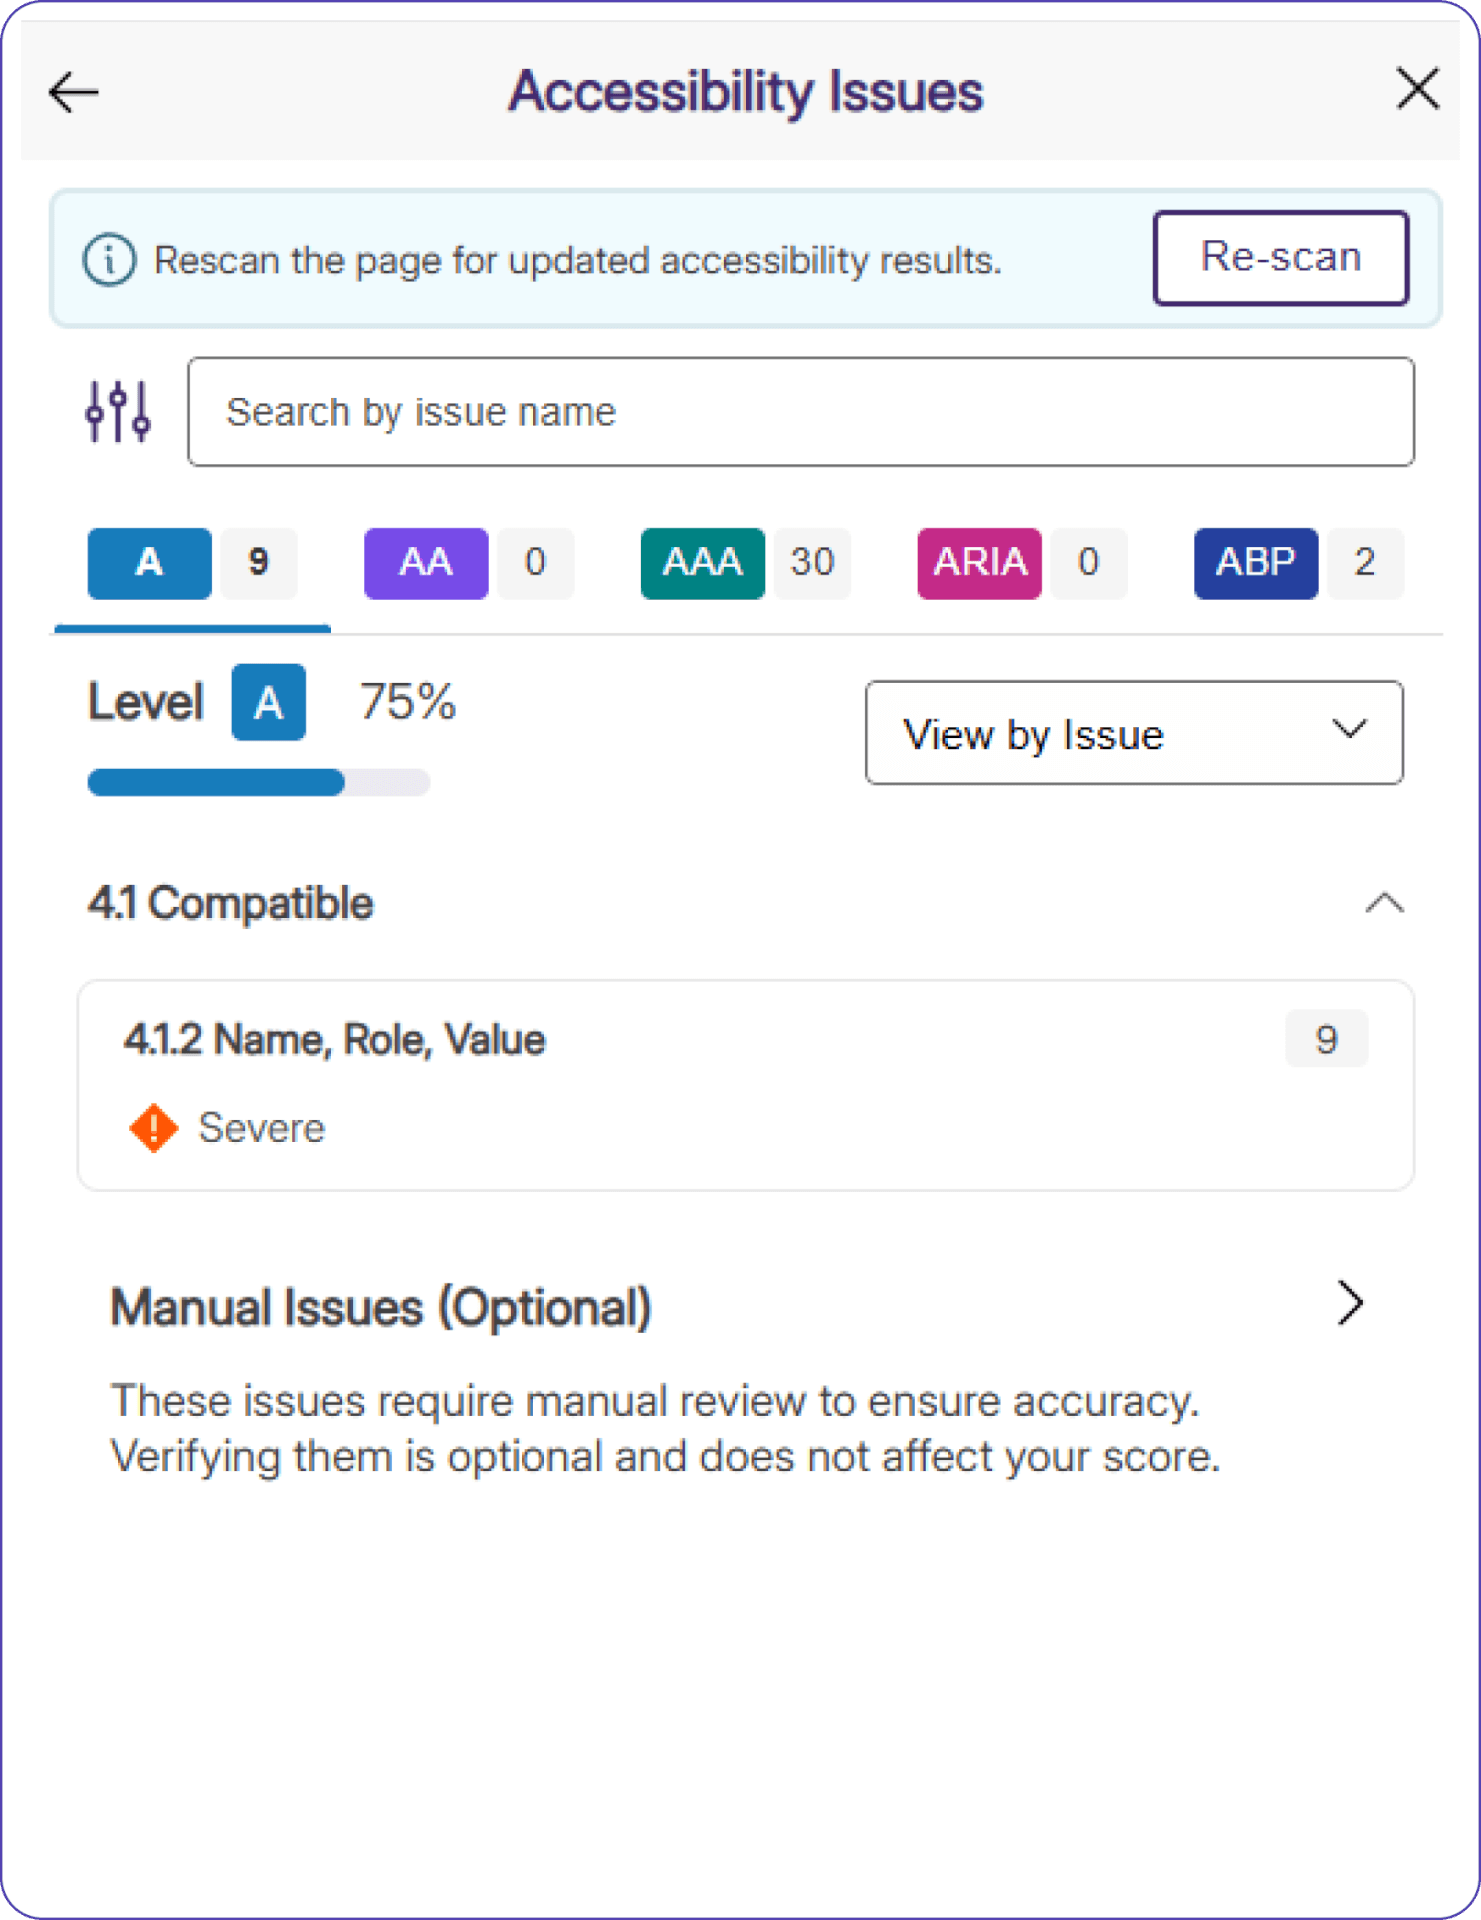Open the View by Issue dropdown
This screenshot has height=1920, width=1481.
coord(1133,733)
